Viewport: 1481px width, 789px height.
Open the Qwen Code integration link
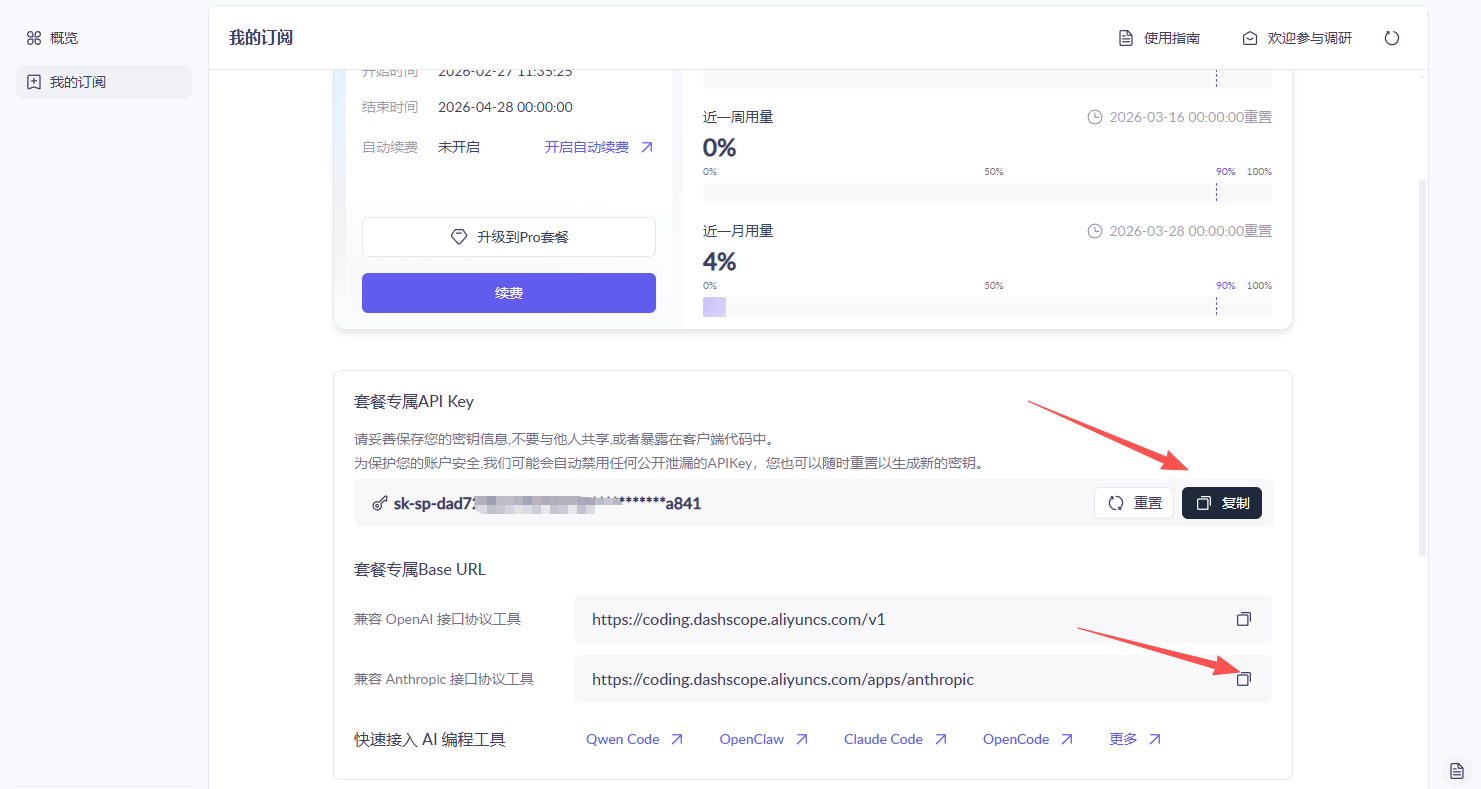(x=634, y=739)
